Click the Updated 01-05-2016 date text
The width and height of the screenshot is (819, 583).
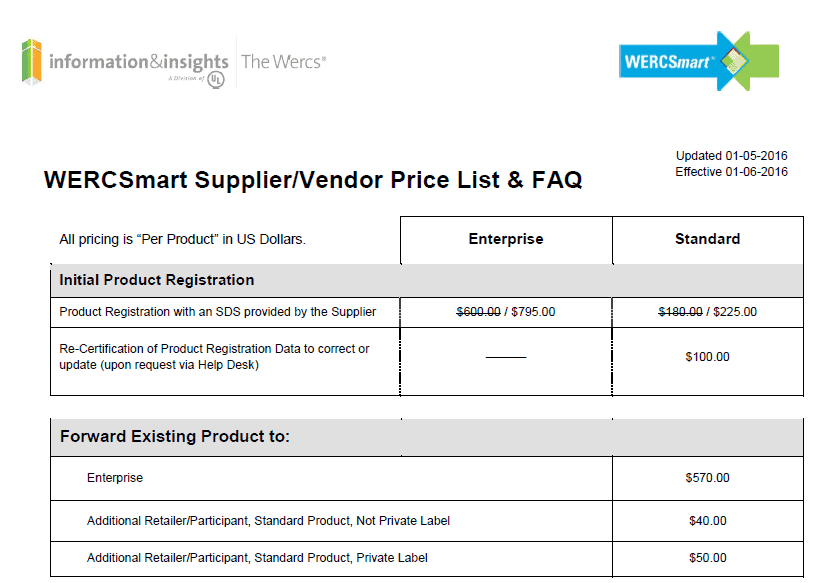coord(731,156)
